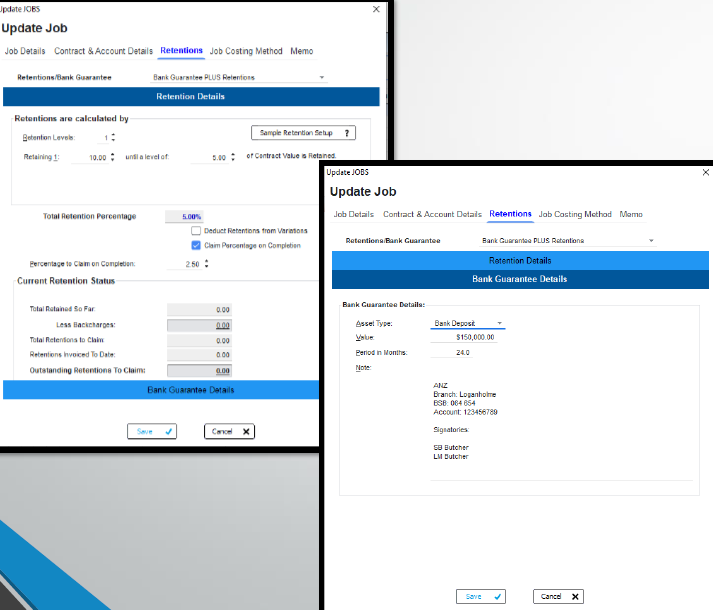The width and height of the screenshot is (713, 610).
Task: Open Job Costing Method tab in back window
Action: click(246, 51)
